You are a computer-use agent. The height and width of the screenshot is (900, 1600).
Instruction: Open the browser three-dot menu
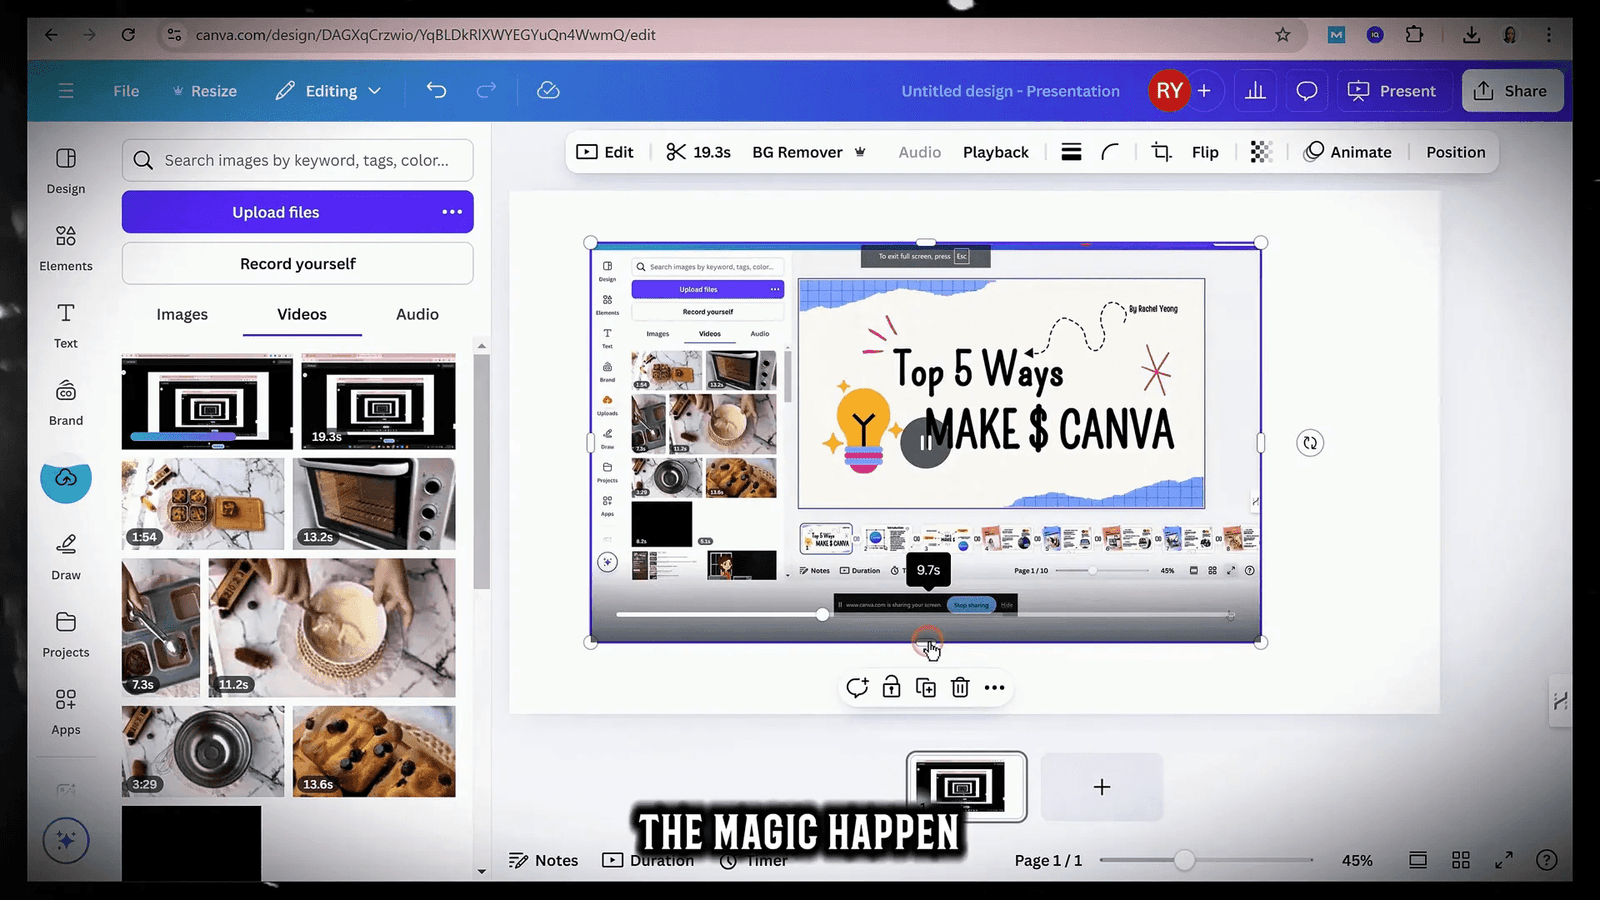[x=1549, y=35]
